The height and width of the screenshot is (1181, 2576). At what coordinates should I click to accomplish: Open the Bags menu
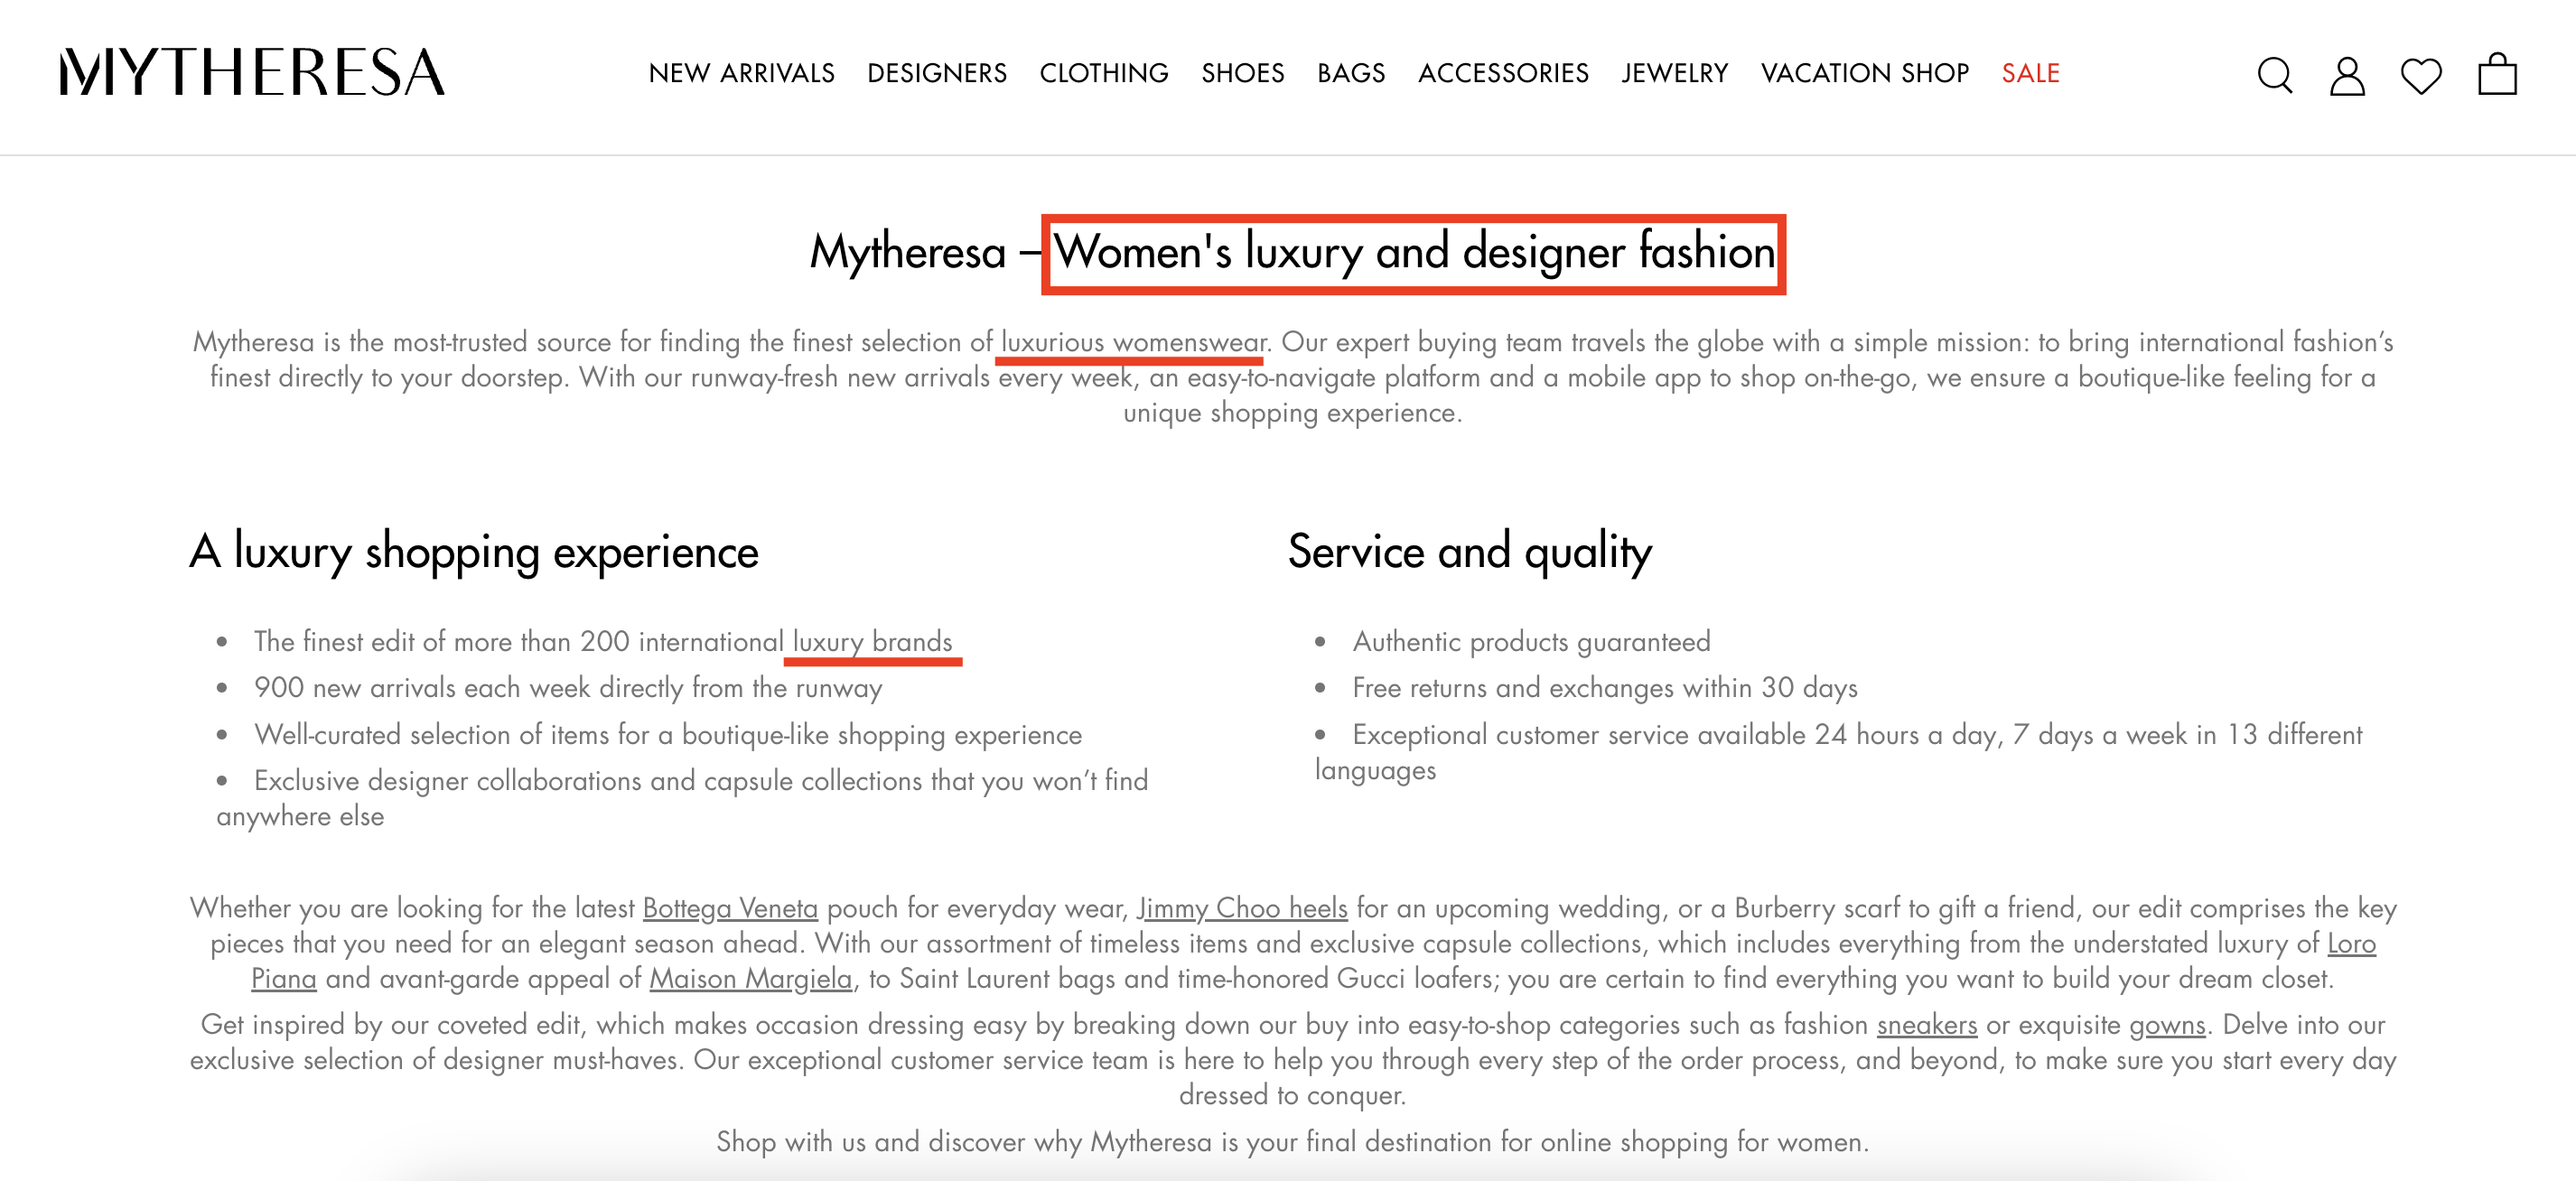[x=1351, y=73]
